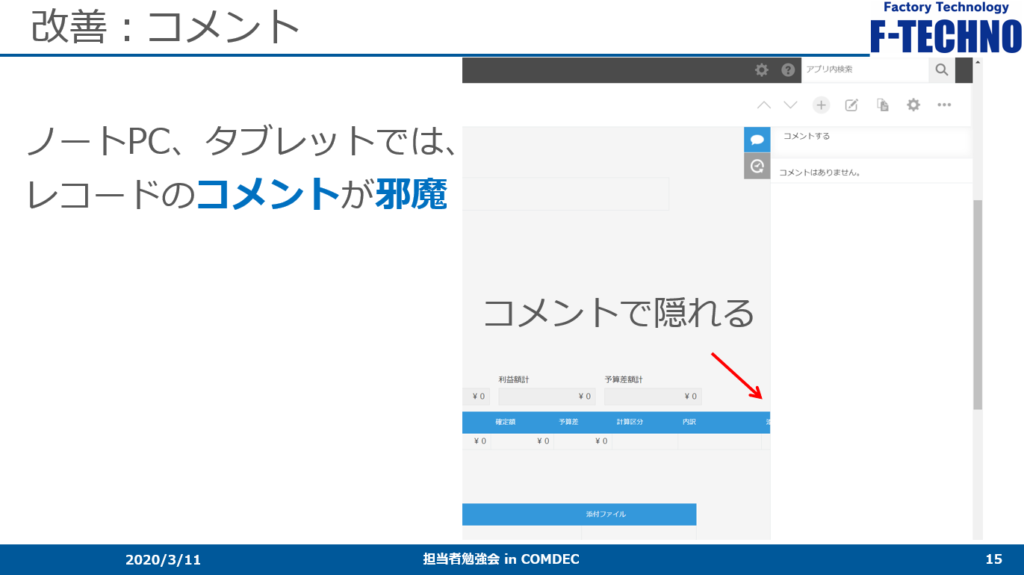
Task: Open app settings gear in record toolbar
Action: click(913, 105)
